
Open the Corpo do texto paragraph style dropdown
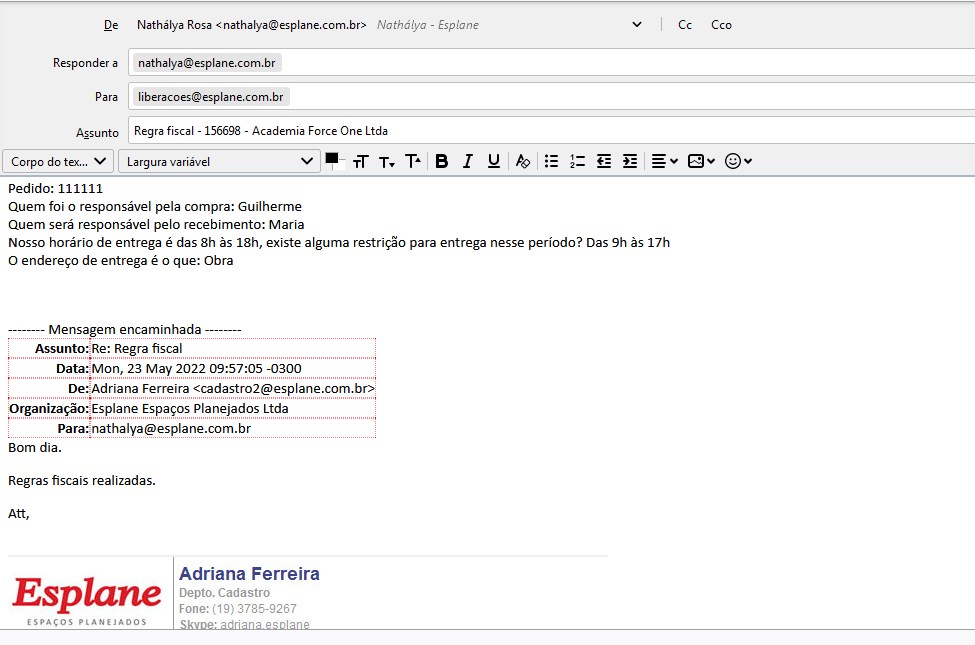coord(58,161)
